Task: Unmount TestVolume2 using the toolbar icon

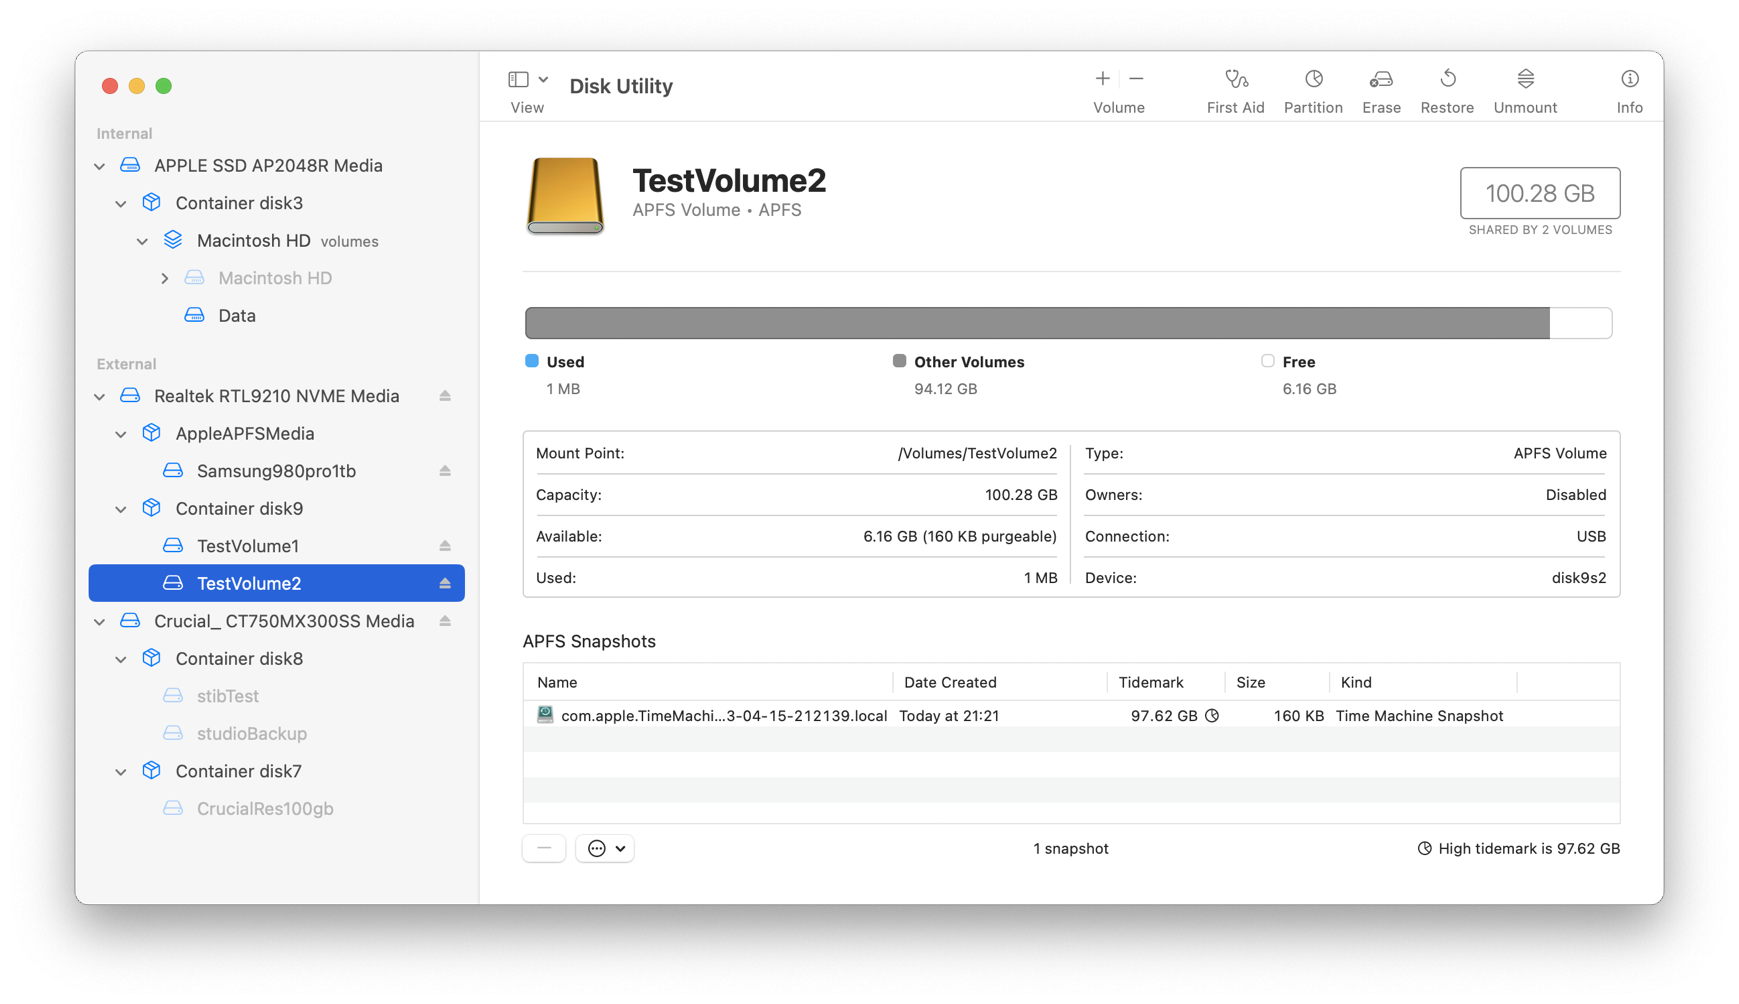Action: 1524,88
